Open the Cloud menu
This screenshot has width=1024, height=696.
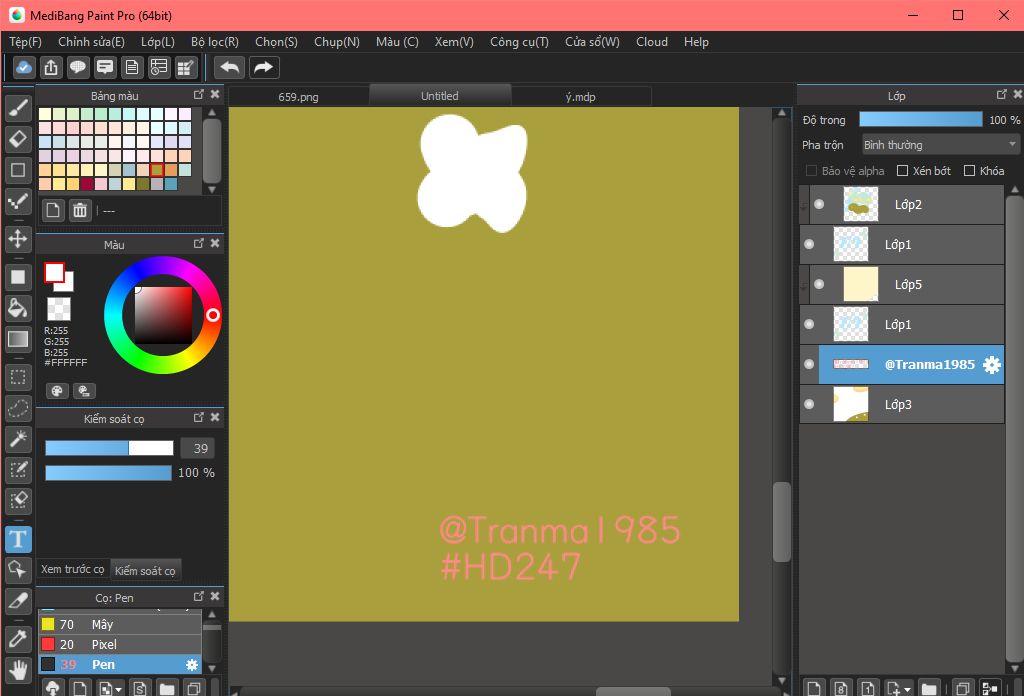(x=652, y=42)
